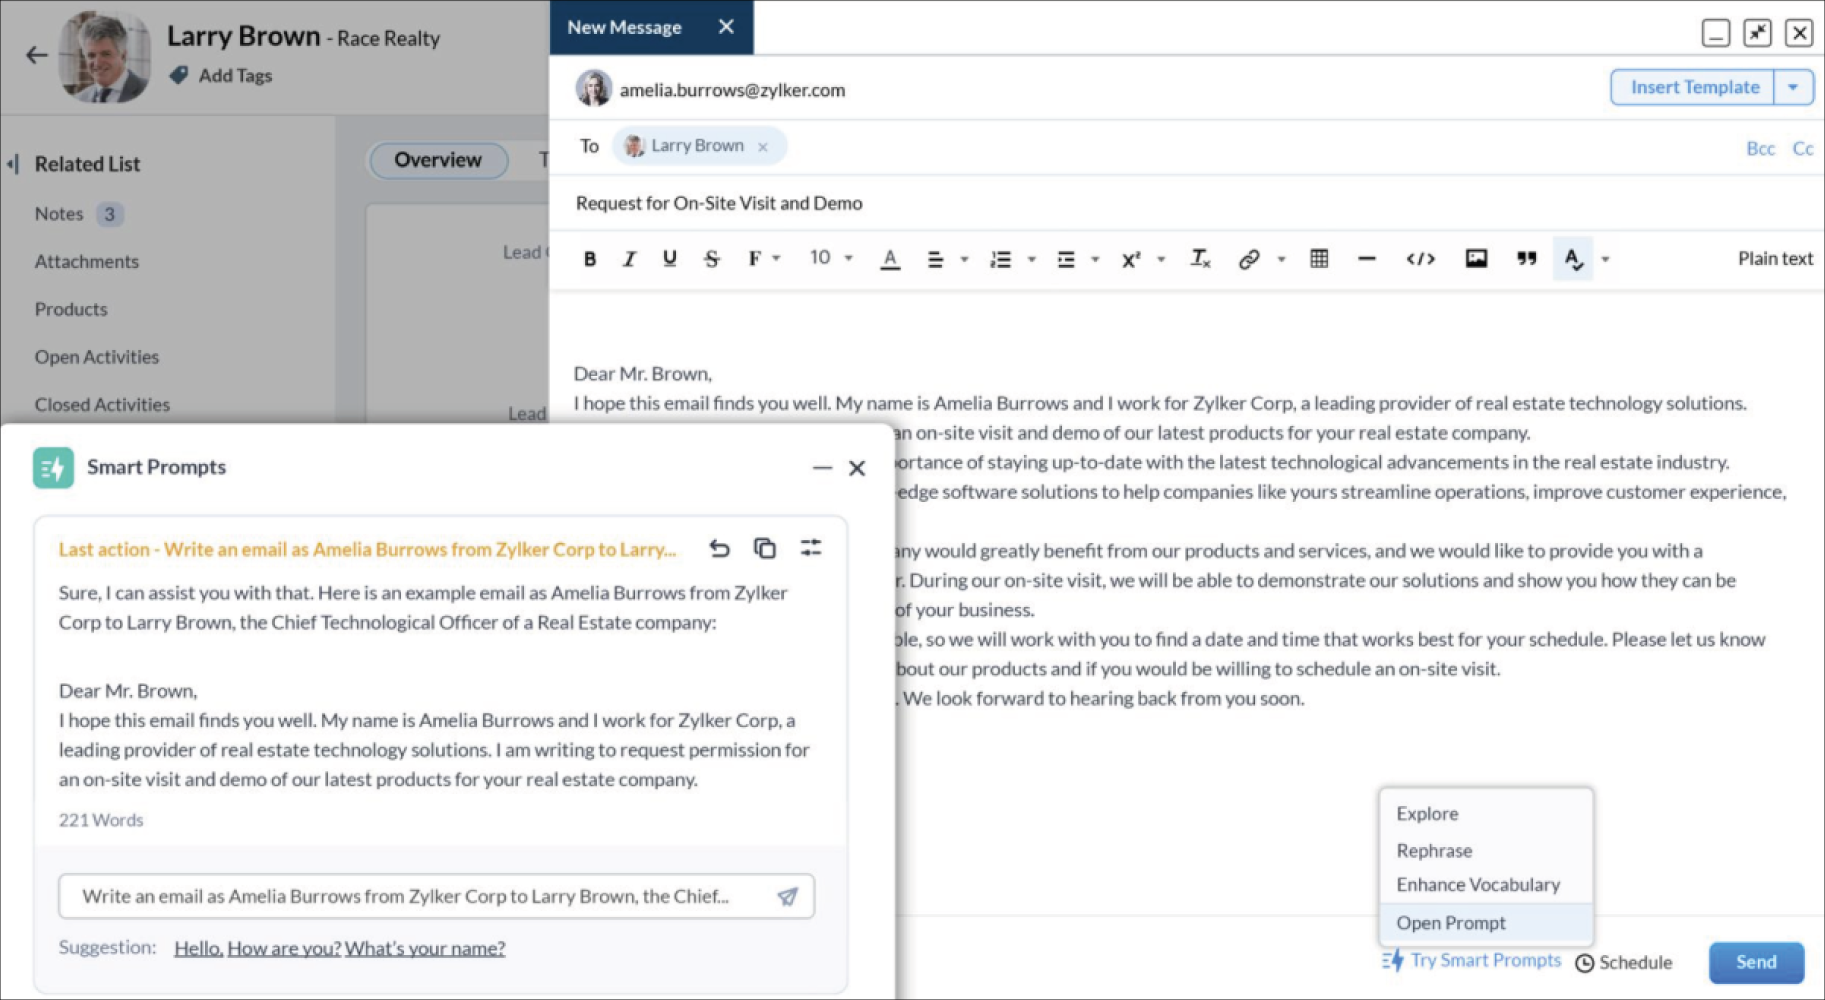Insert a table into the email

1317,258
